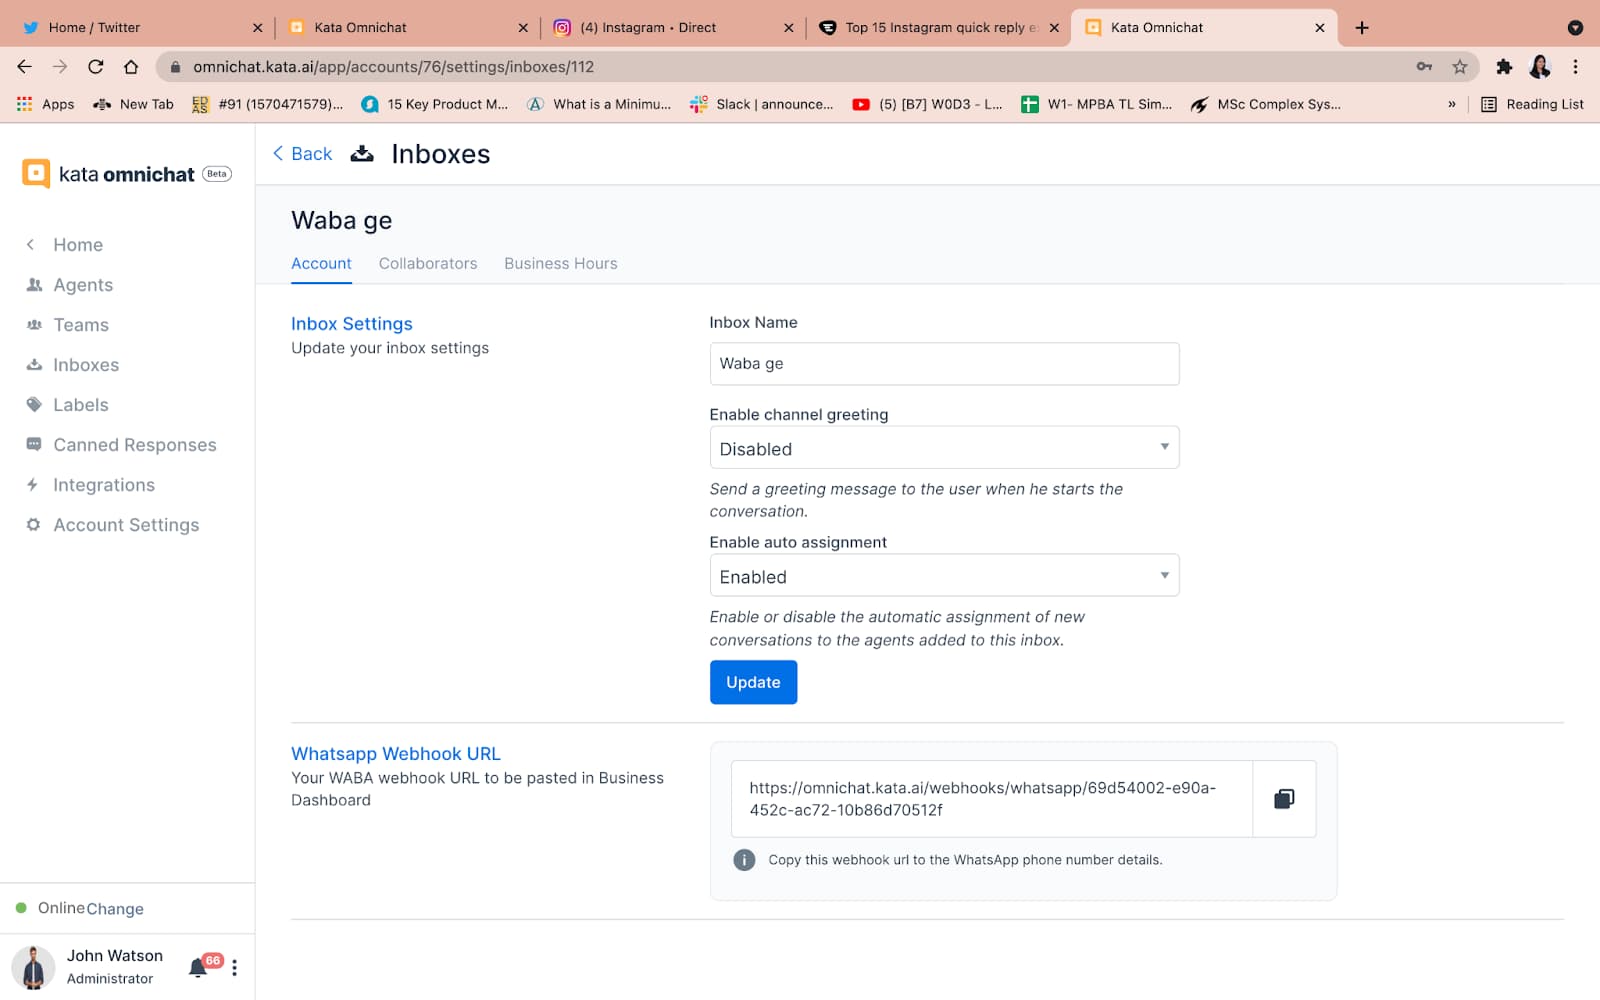Bookmark this page with the star icon
This screenshot has width=1600, height=1000.
click(x=1460, y=67)
